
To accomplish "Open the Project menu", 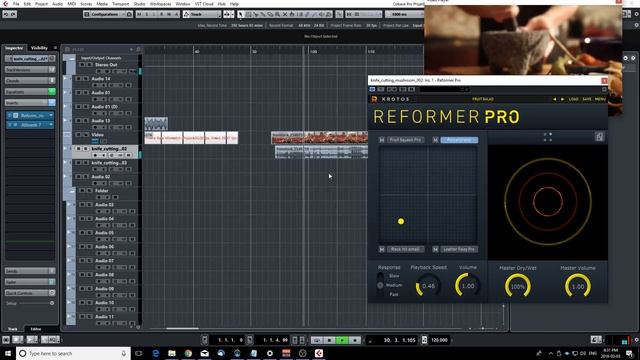I will pos(41,4).
